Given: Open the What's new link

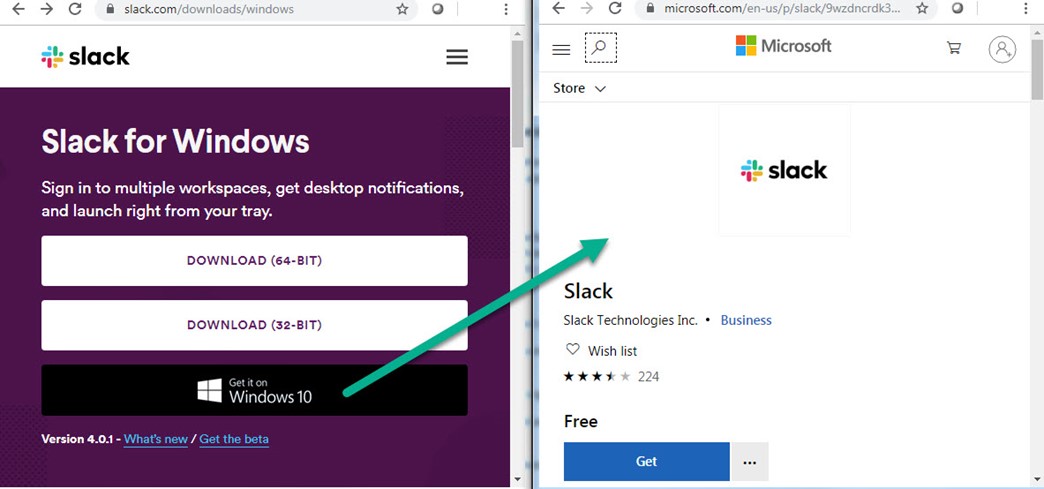Looking at the screenshot, I should [155, 439].
